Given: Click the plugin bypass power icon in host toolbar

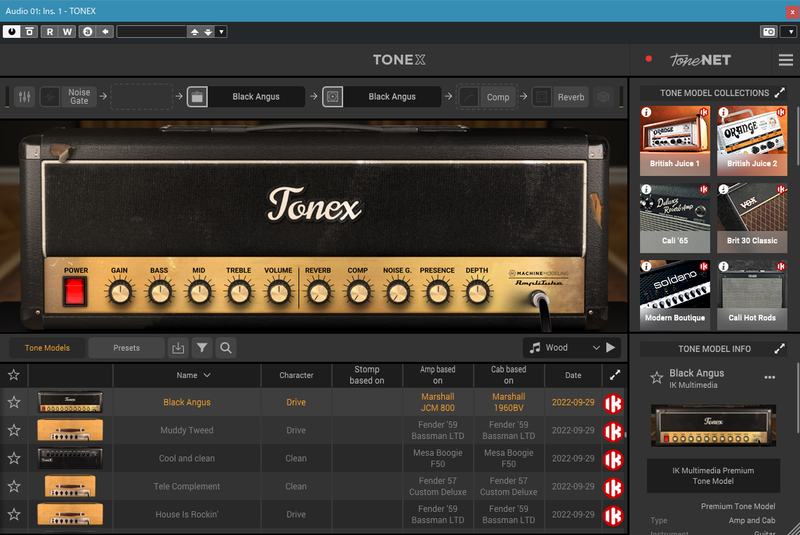Looking at the screenshot, I should 11,32.
